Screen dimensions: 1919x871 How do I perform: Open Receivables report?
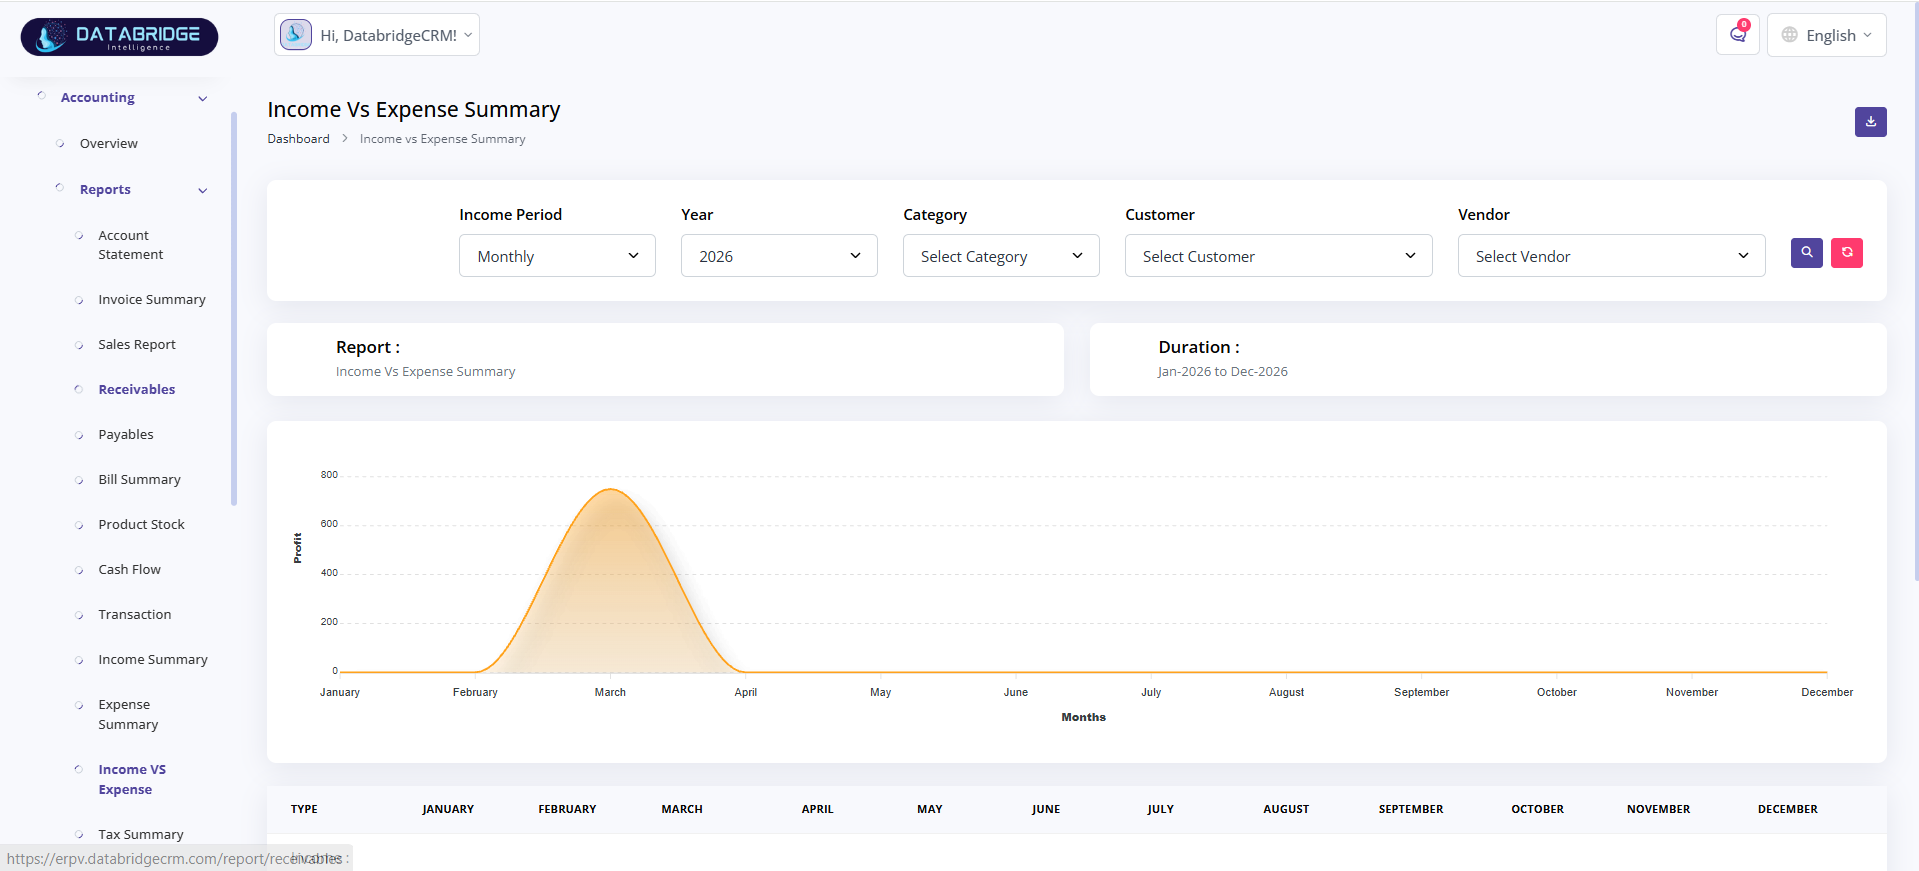(x=137, y=390)
